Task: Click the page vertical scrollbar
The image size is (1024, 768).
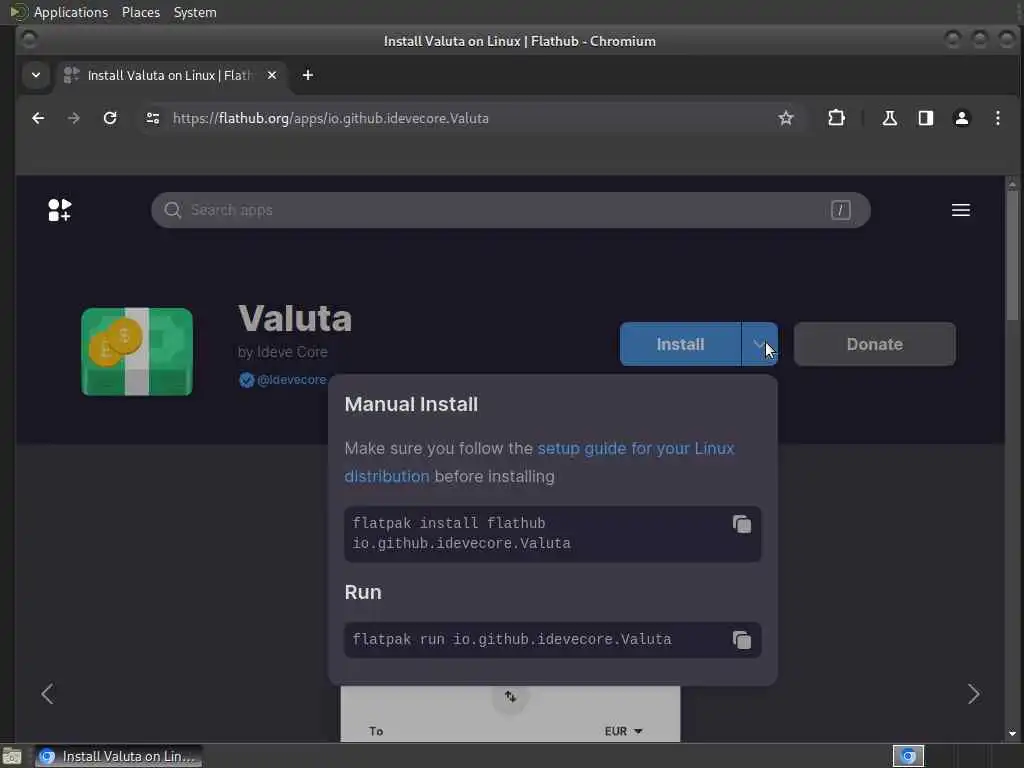Action: point(1012,256)
